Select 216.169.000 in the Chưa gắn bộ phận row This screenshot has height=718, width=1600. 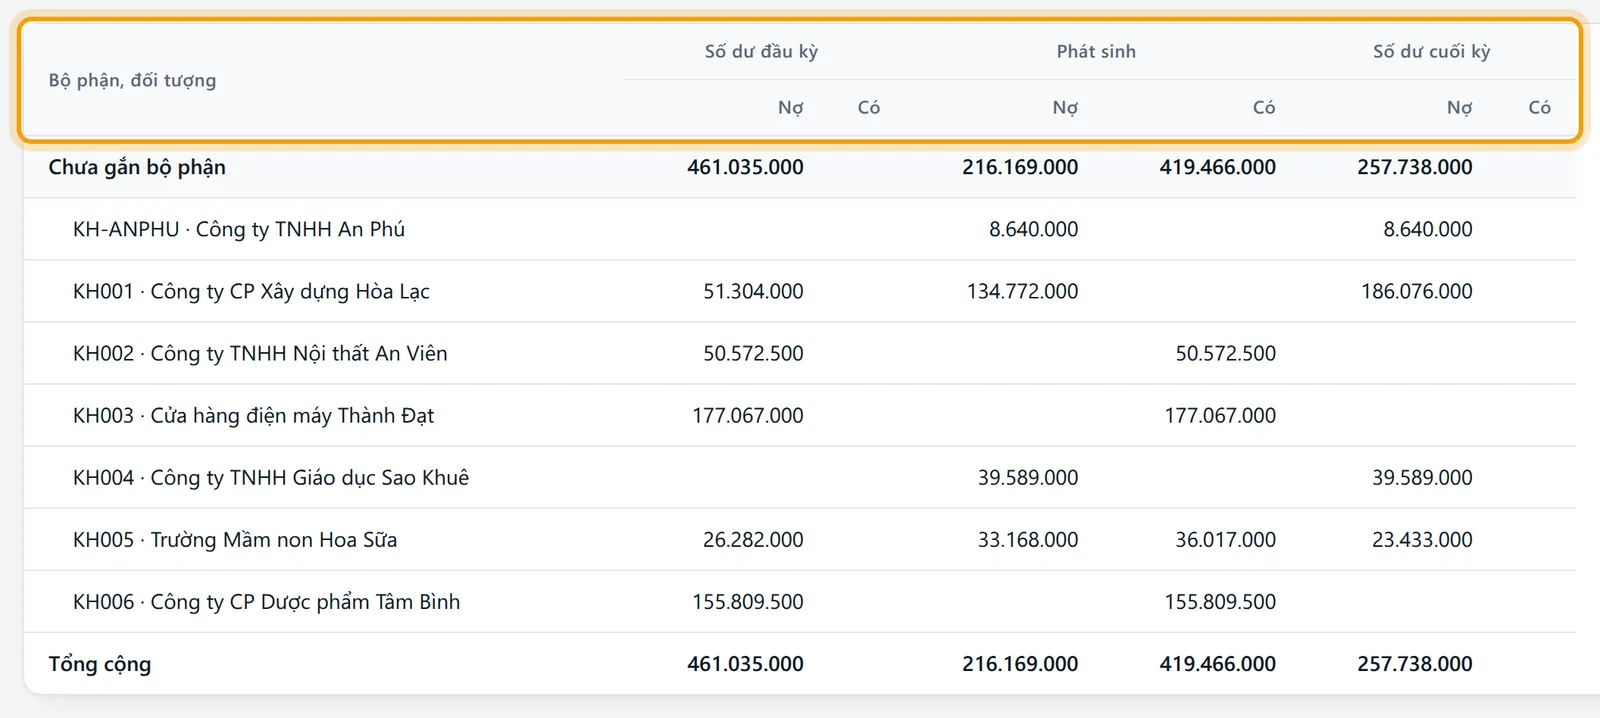(1020, 167)
